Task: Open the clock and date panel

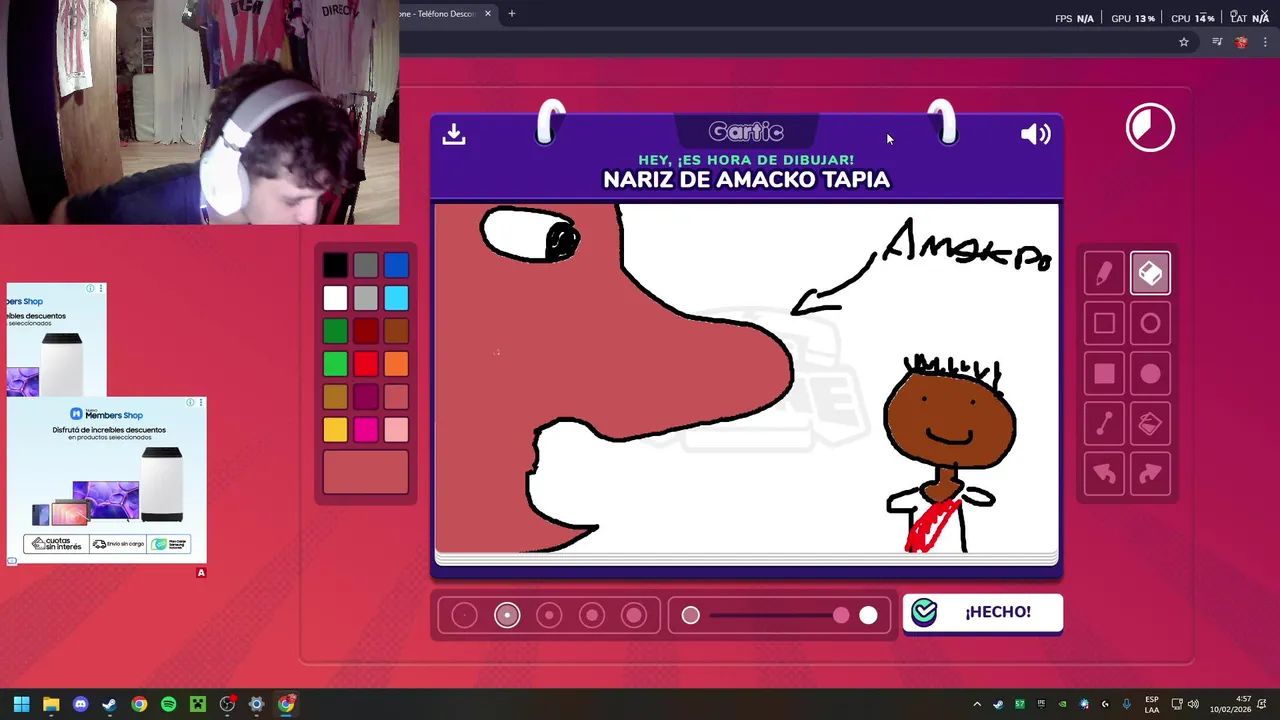Action: (x=1230, y=704)
